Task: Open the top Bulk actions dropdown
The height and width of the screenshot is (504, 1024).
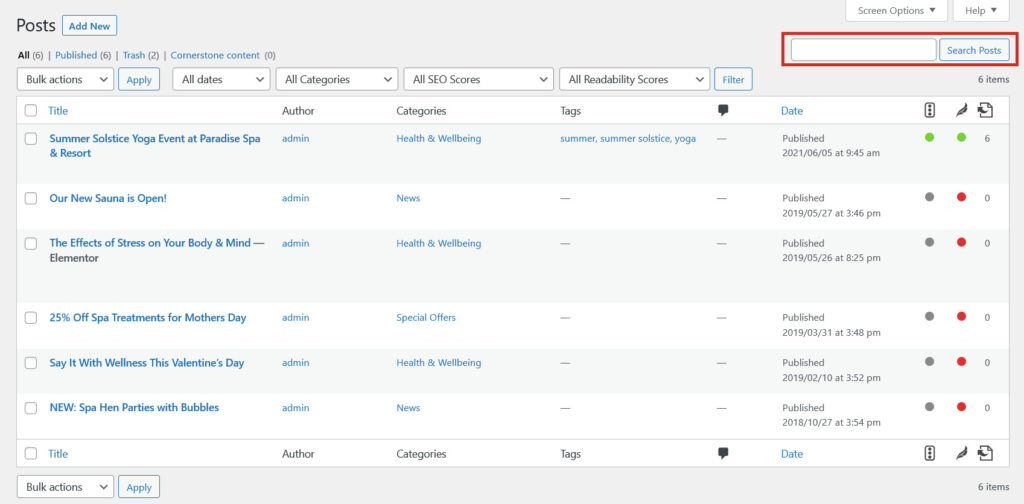Action: coord(65,79)
